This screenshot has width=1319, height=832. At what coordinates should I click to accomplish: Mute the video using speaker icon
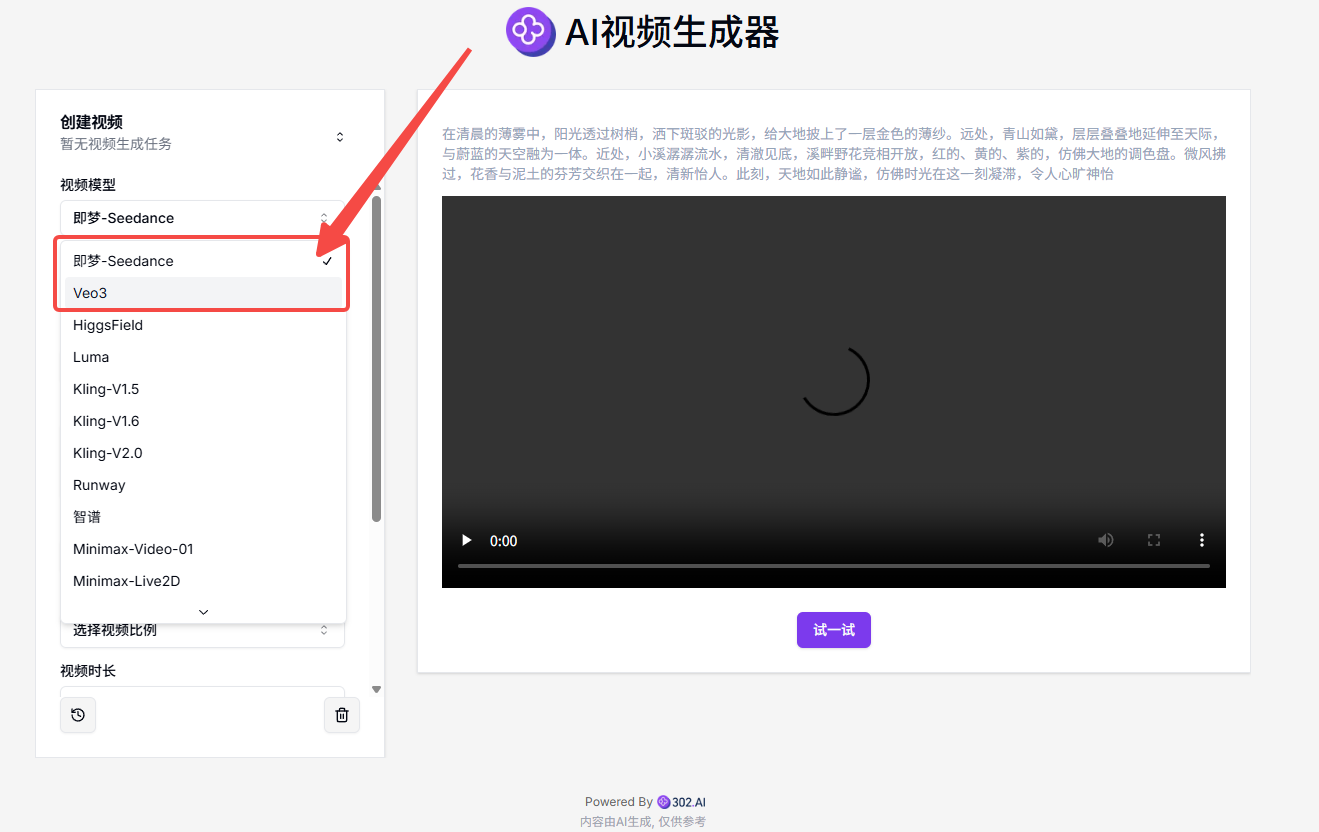click(x=1106, y=540)
